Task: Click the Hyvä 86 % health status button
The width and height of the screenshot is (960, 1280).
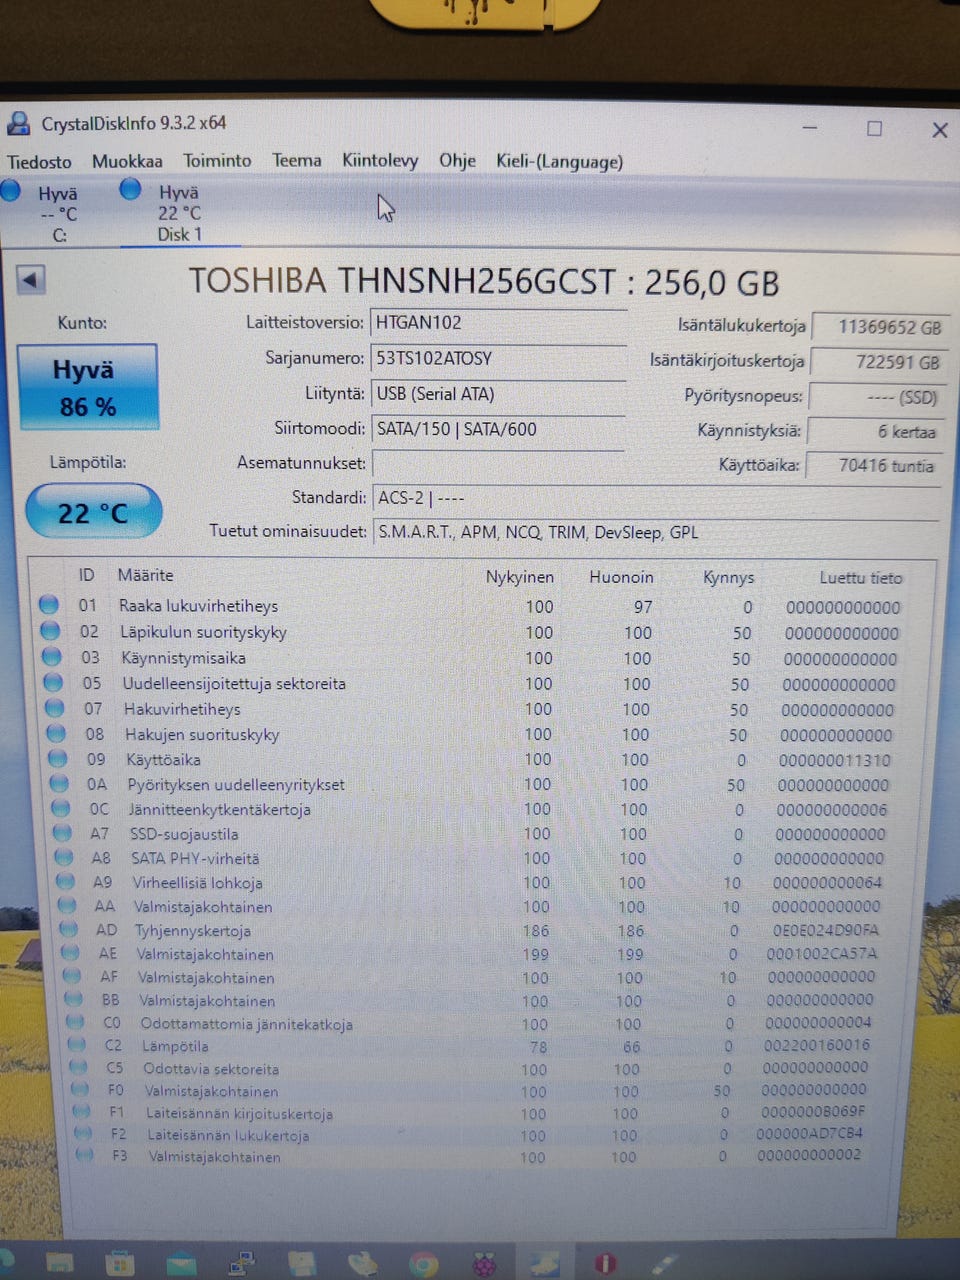Action: 87,387
